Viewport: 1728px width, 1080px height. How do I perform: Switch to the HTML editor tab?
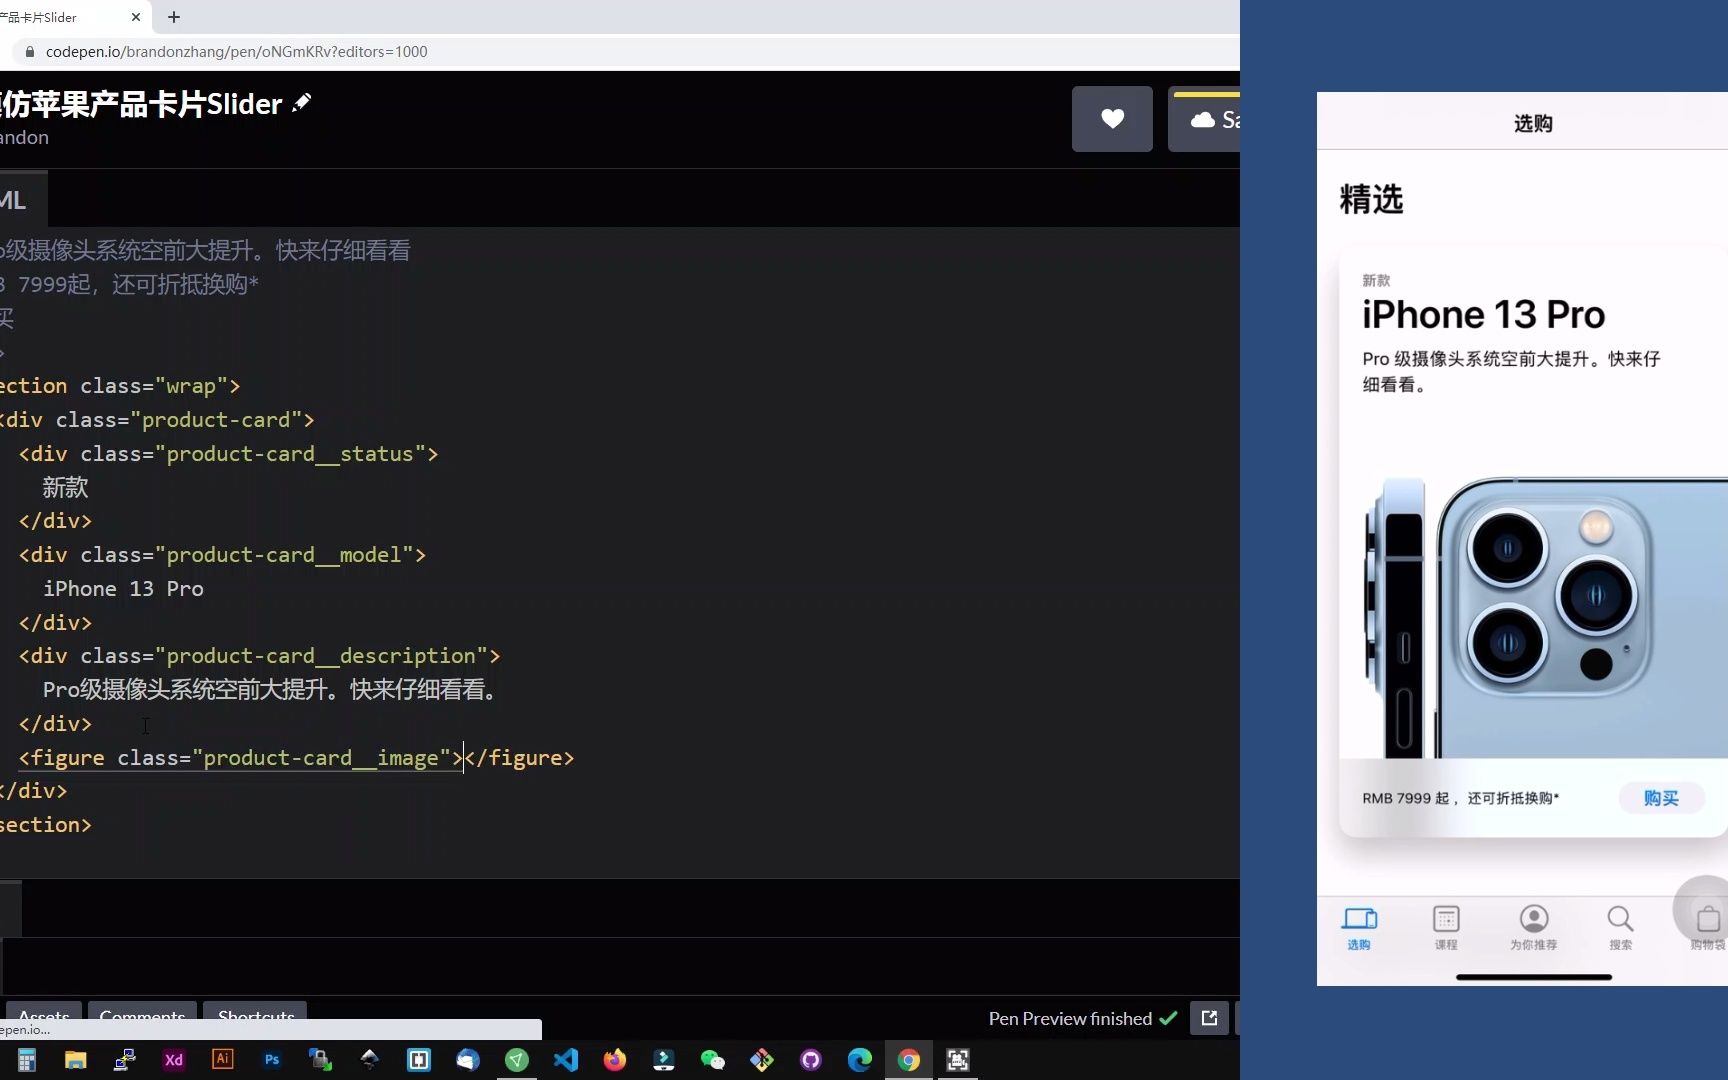14,199
